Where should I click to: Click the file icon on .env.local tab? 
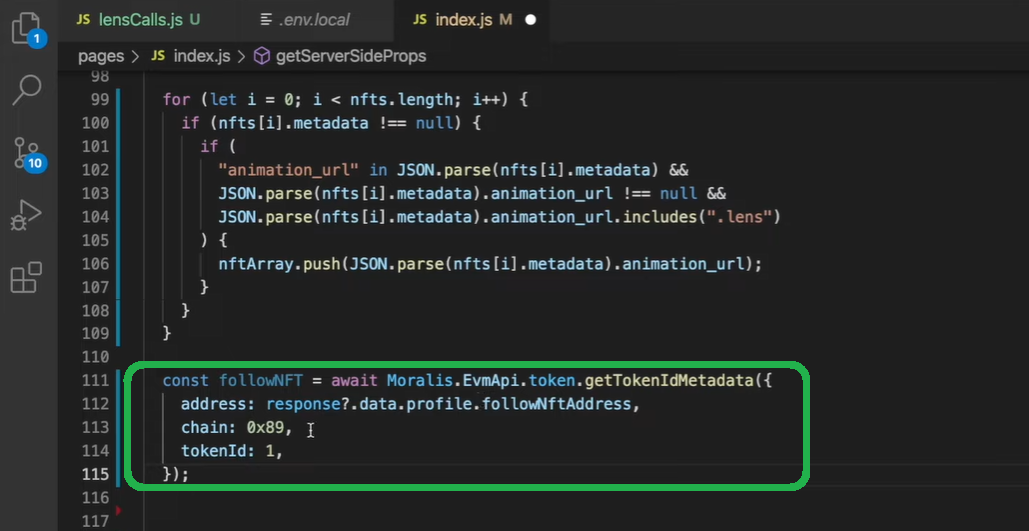[266, 20]
